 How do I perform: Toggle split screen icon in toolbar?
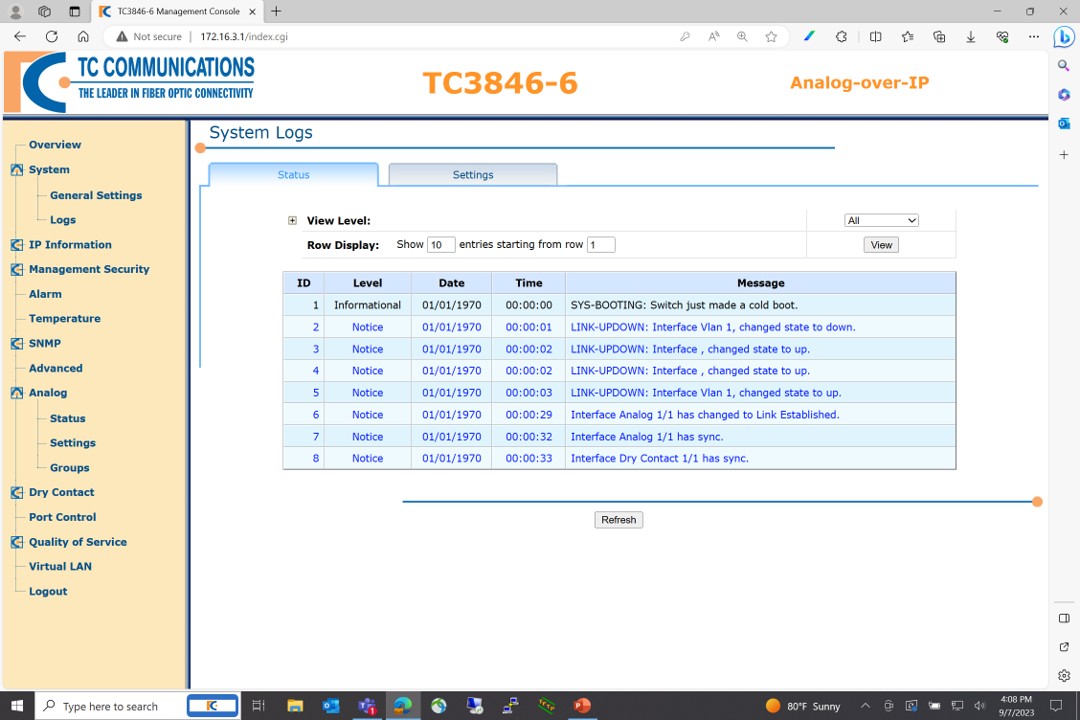click(x=875, y=37)
